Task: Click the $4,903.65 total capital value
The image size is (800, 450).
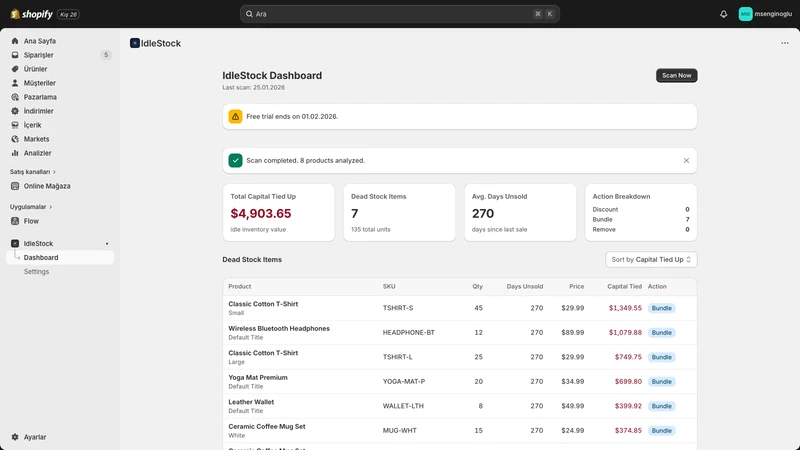Action: pyautogui.click(x=261, y=214)
